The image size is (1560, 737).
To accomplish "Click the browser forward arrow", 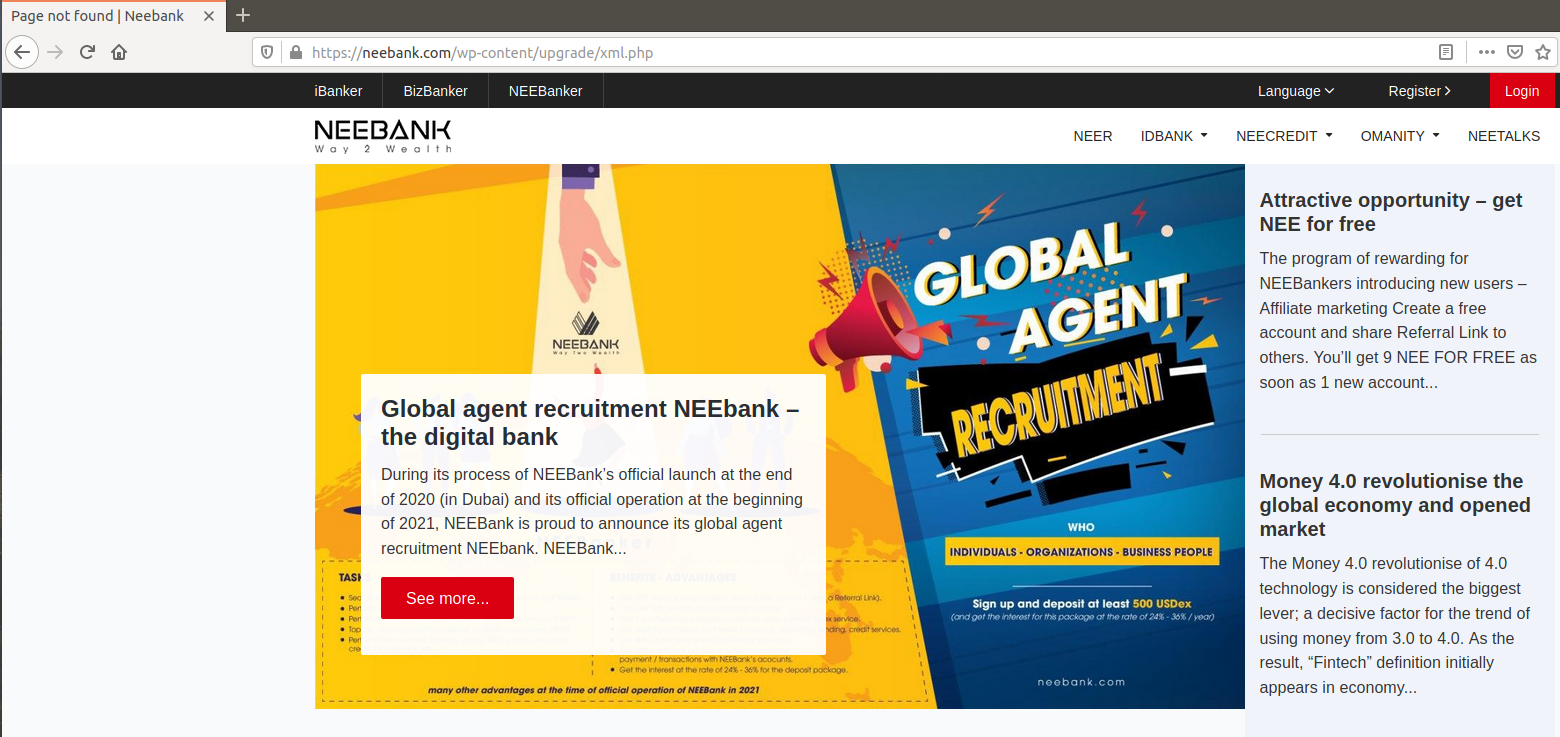I will click(x=55, y=52).
